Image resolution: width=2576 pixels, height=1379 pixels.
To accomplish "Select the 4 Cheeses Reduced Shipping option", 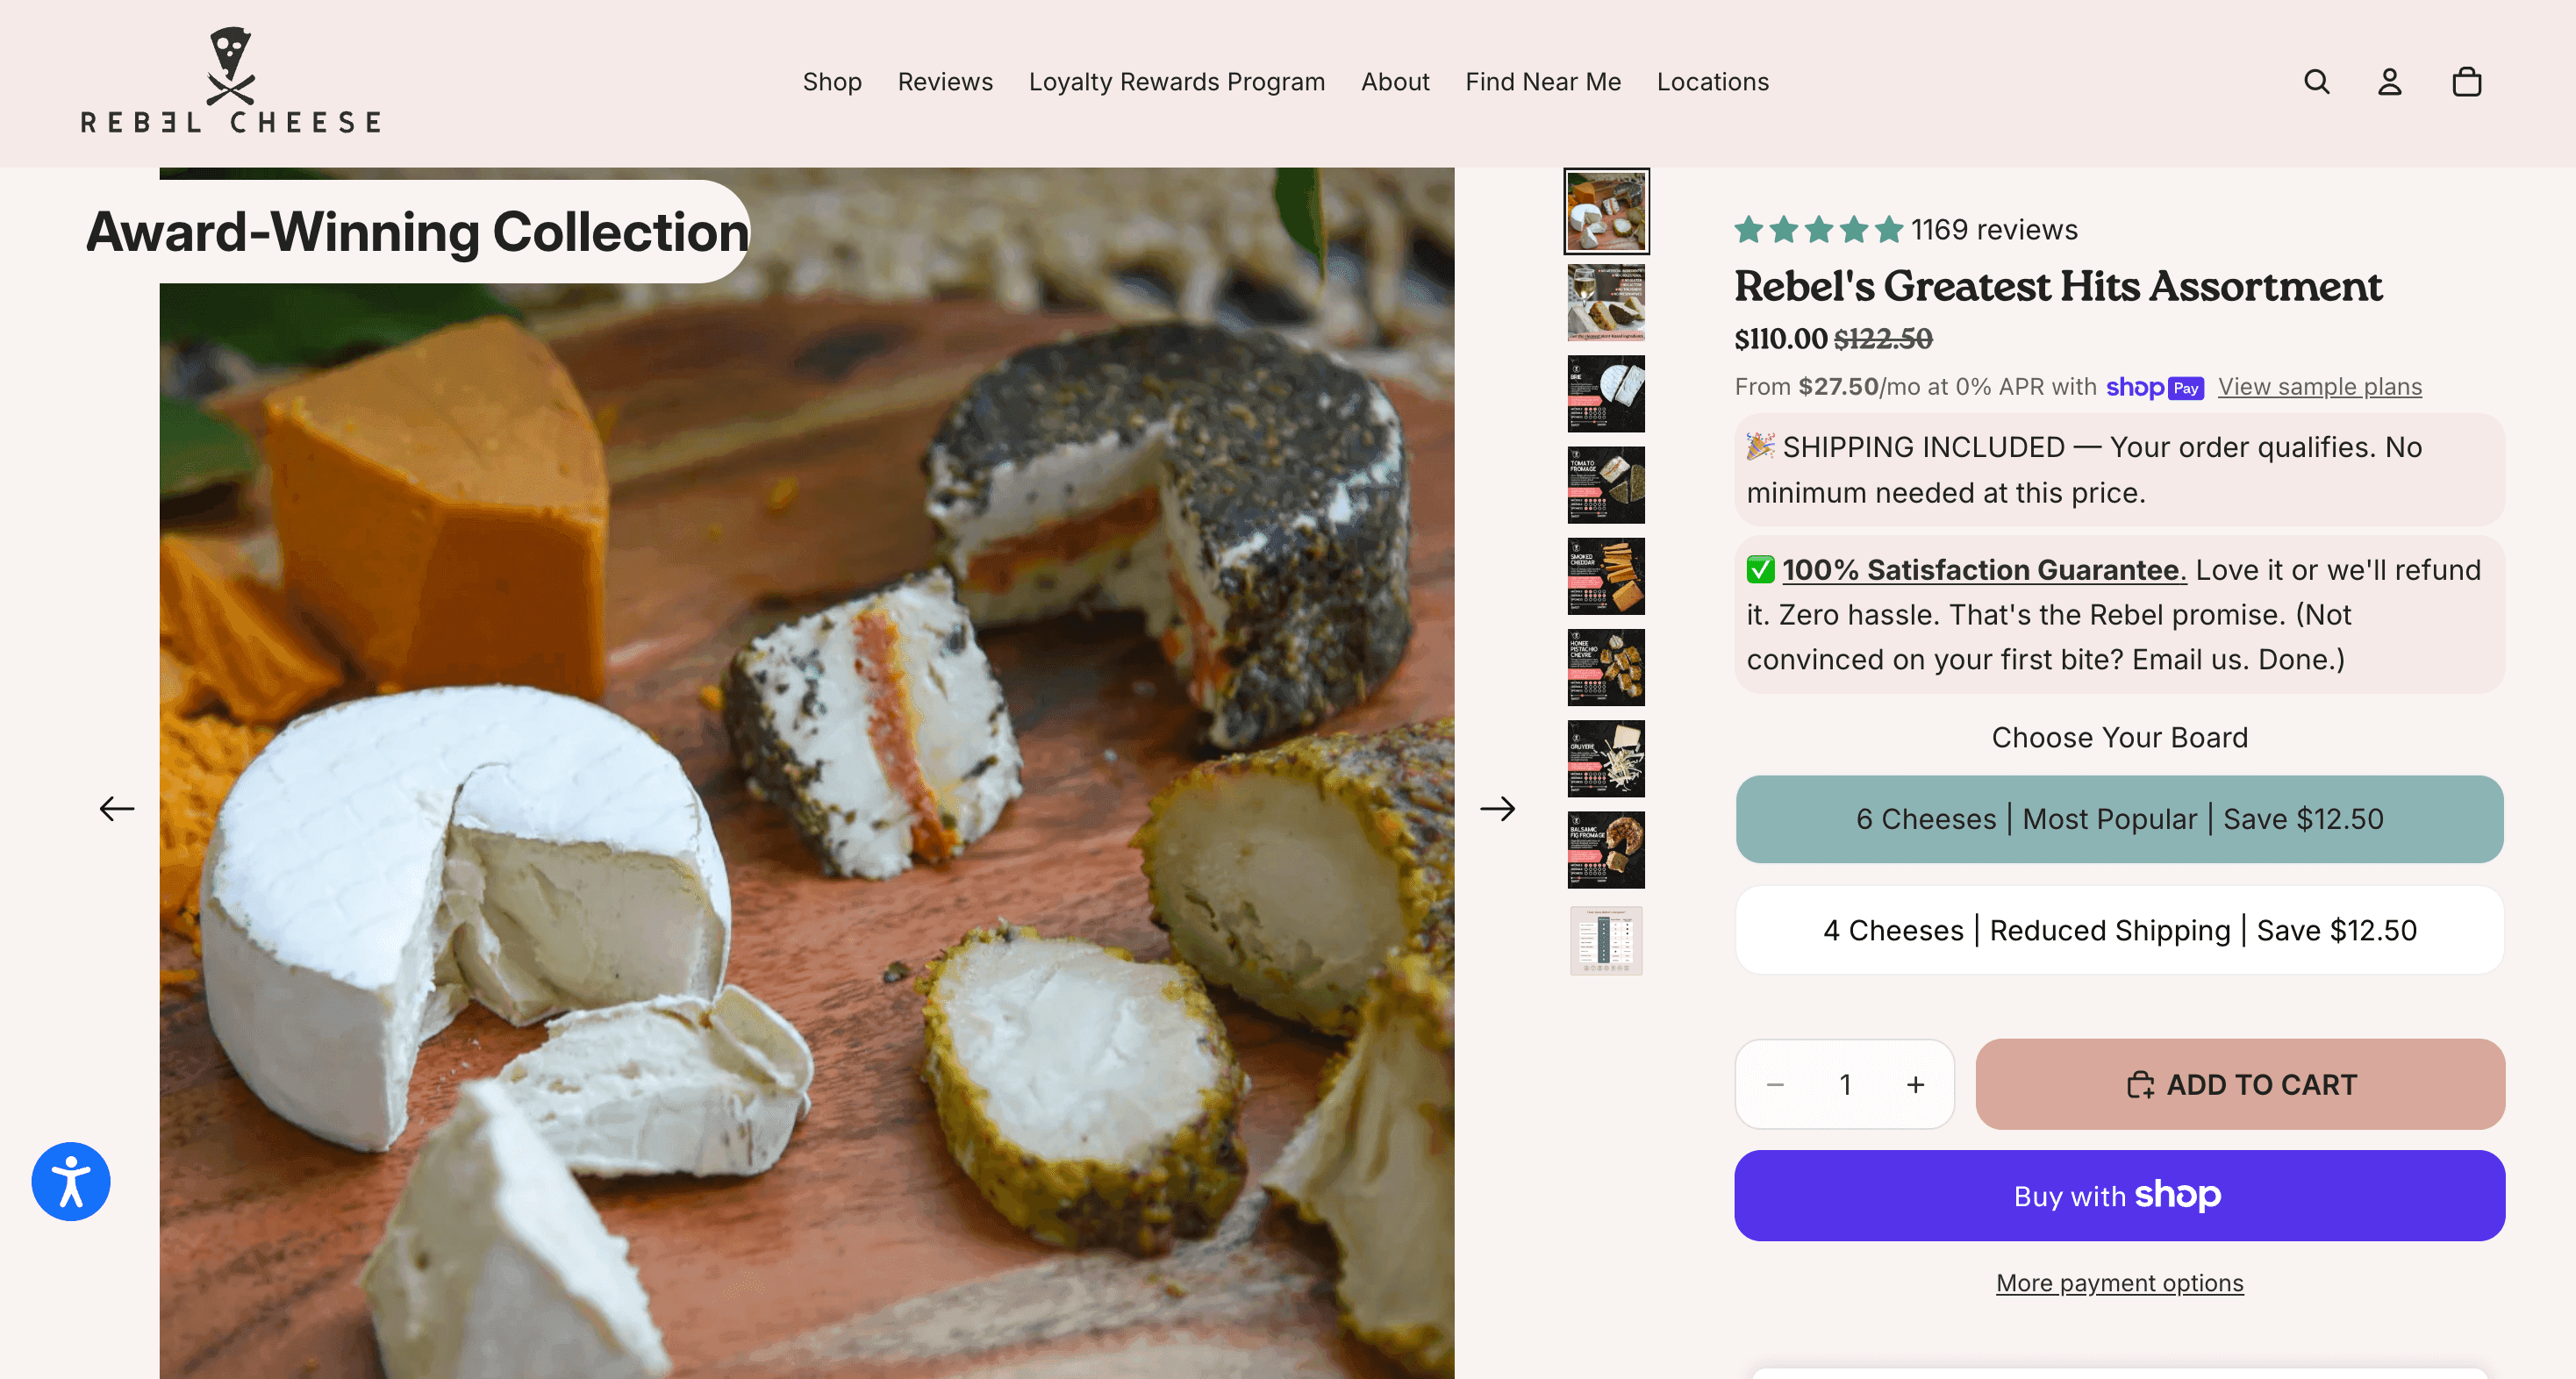I will (2119, 930).
